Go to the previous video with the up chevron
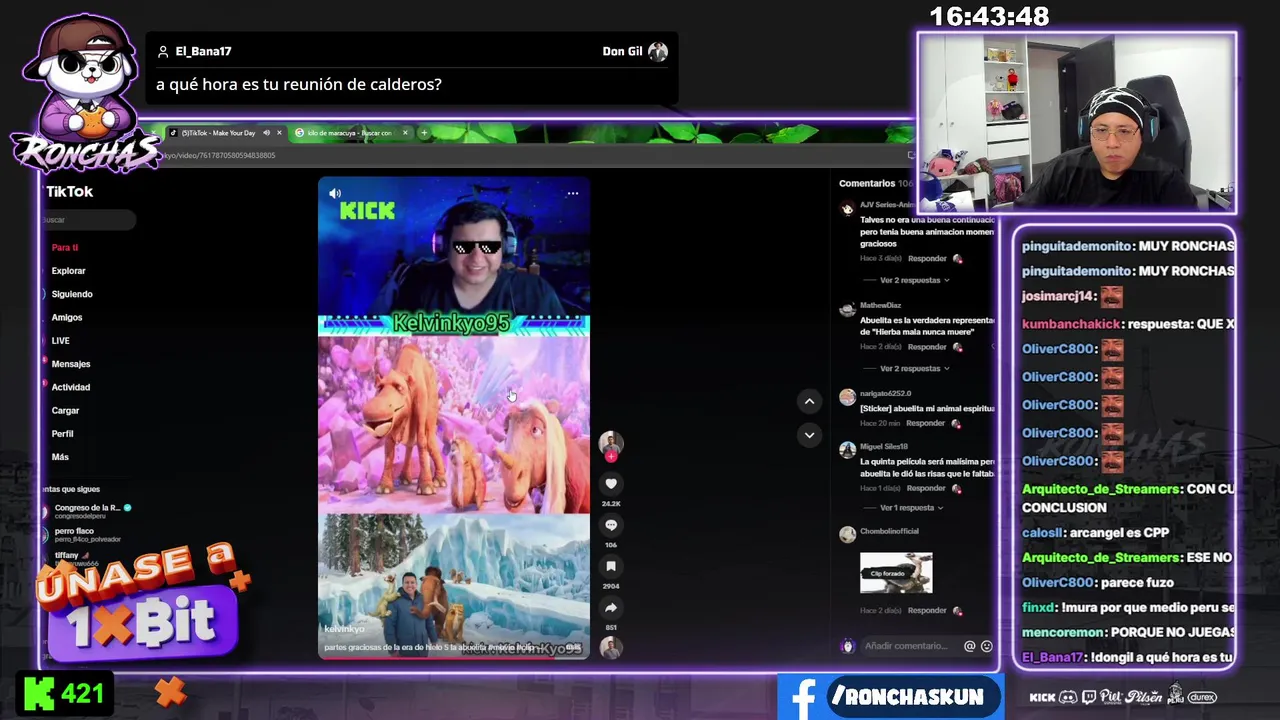 (x=809, y=401)
